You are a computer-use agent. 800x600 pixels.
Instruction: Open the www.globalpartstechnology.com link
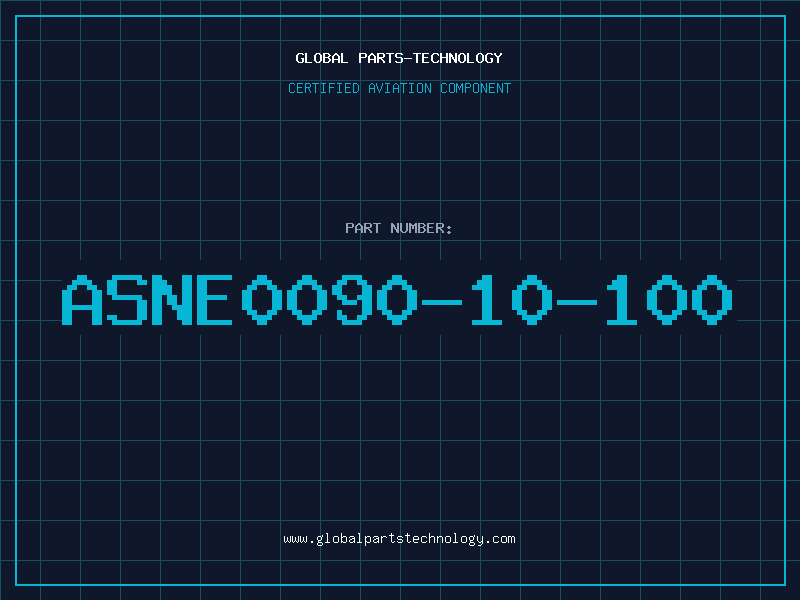tap(399, 539)
